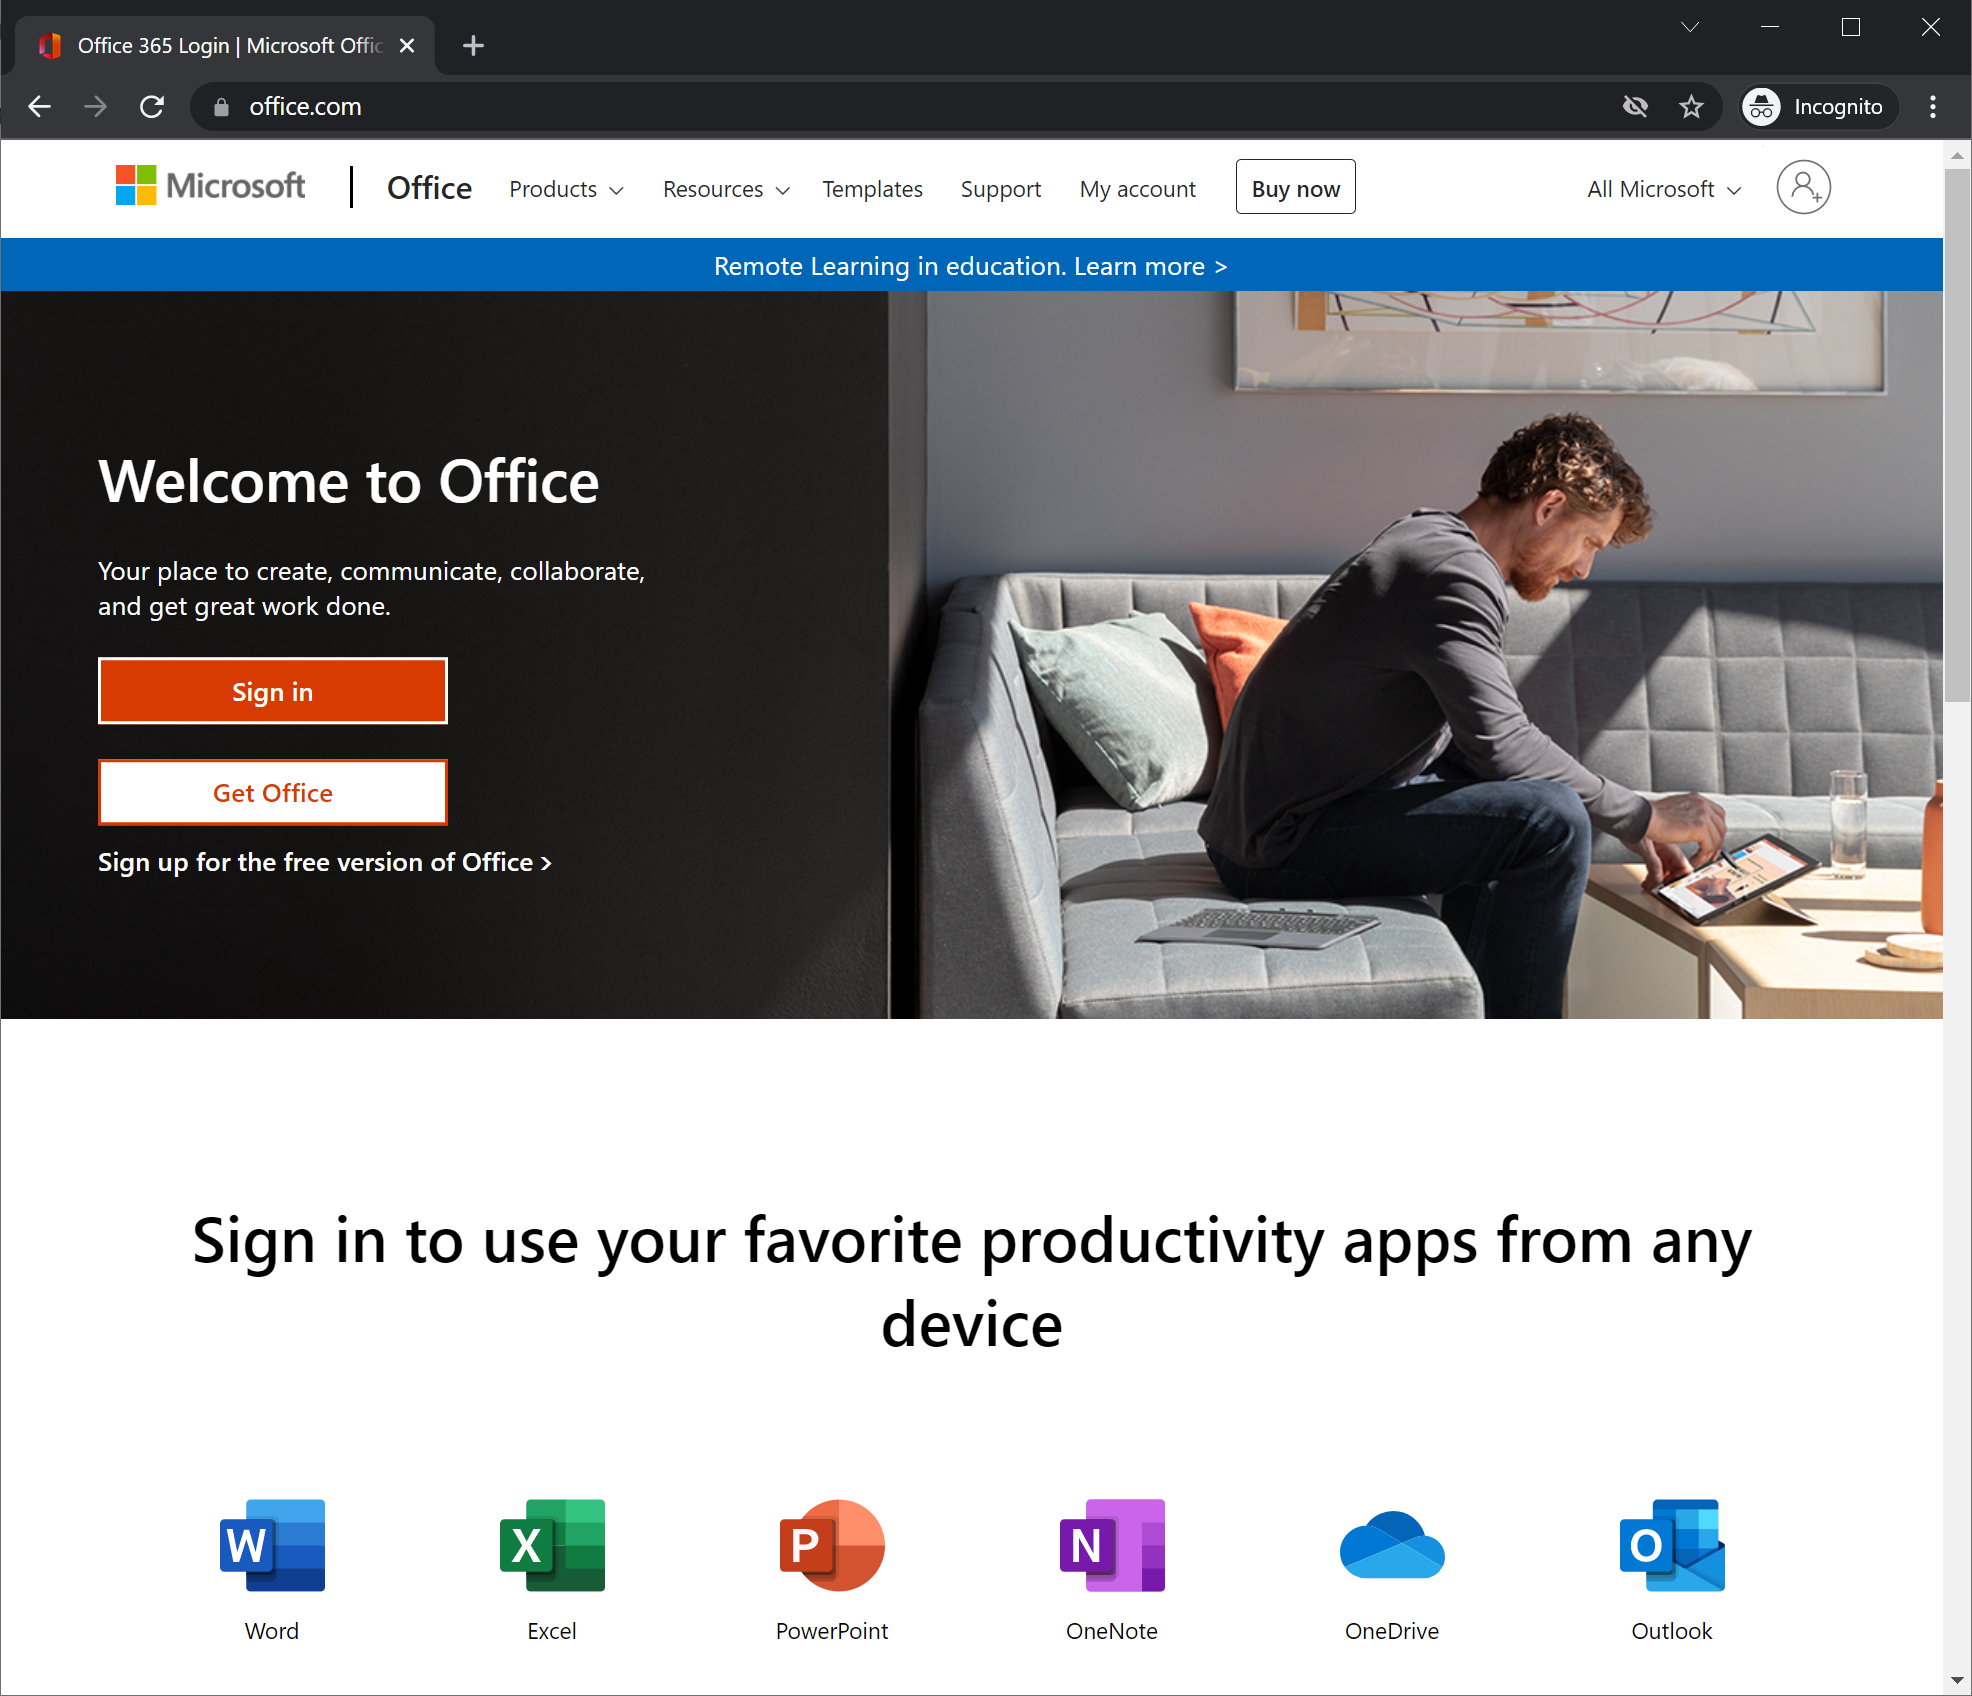Image resolution: width=1972 pixels, height=1696 pixels.
Task: Click the office.com address bar
Action: pos(900,107)
